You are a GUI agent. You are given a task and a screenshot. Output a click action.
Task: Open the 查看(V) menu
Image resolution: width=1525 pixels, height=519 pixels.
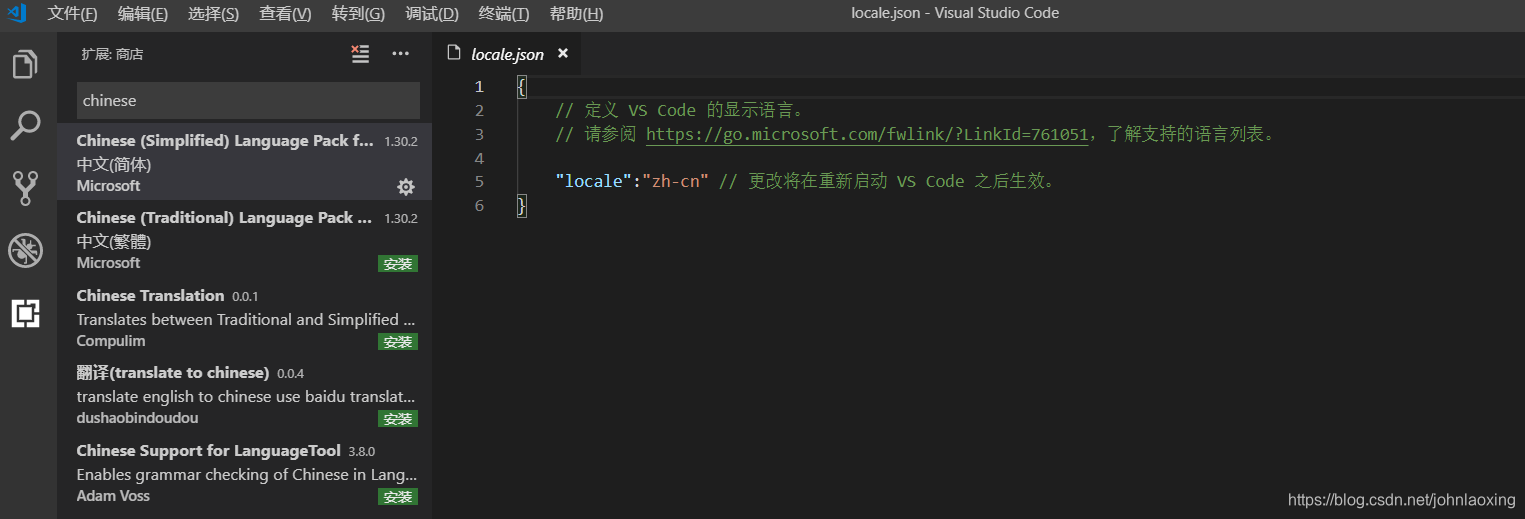285,13
